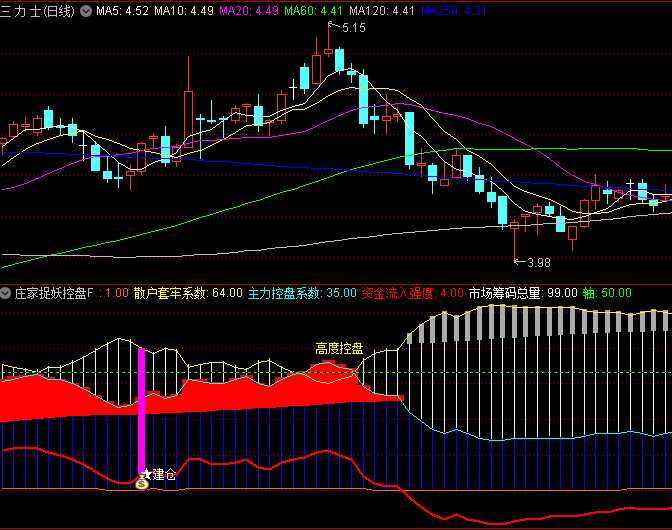Select the 庄家捉妖控盘F indicator name
The image size is (672, 530).
(54, 293)
